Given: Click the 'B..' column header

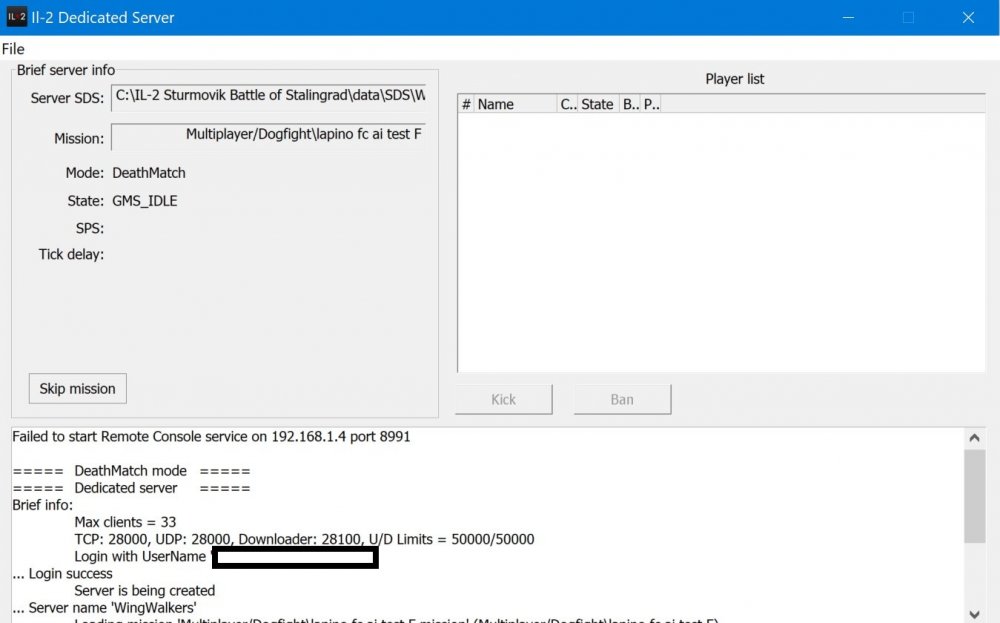Looking at the screenshot, I should 630,103.
